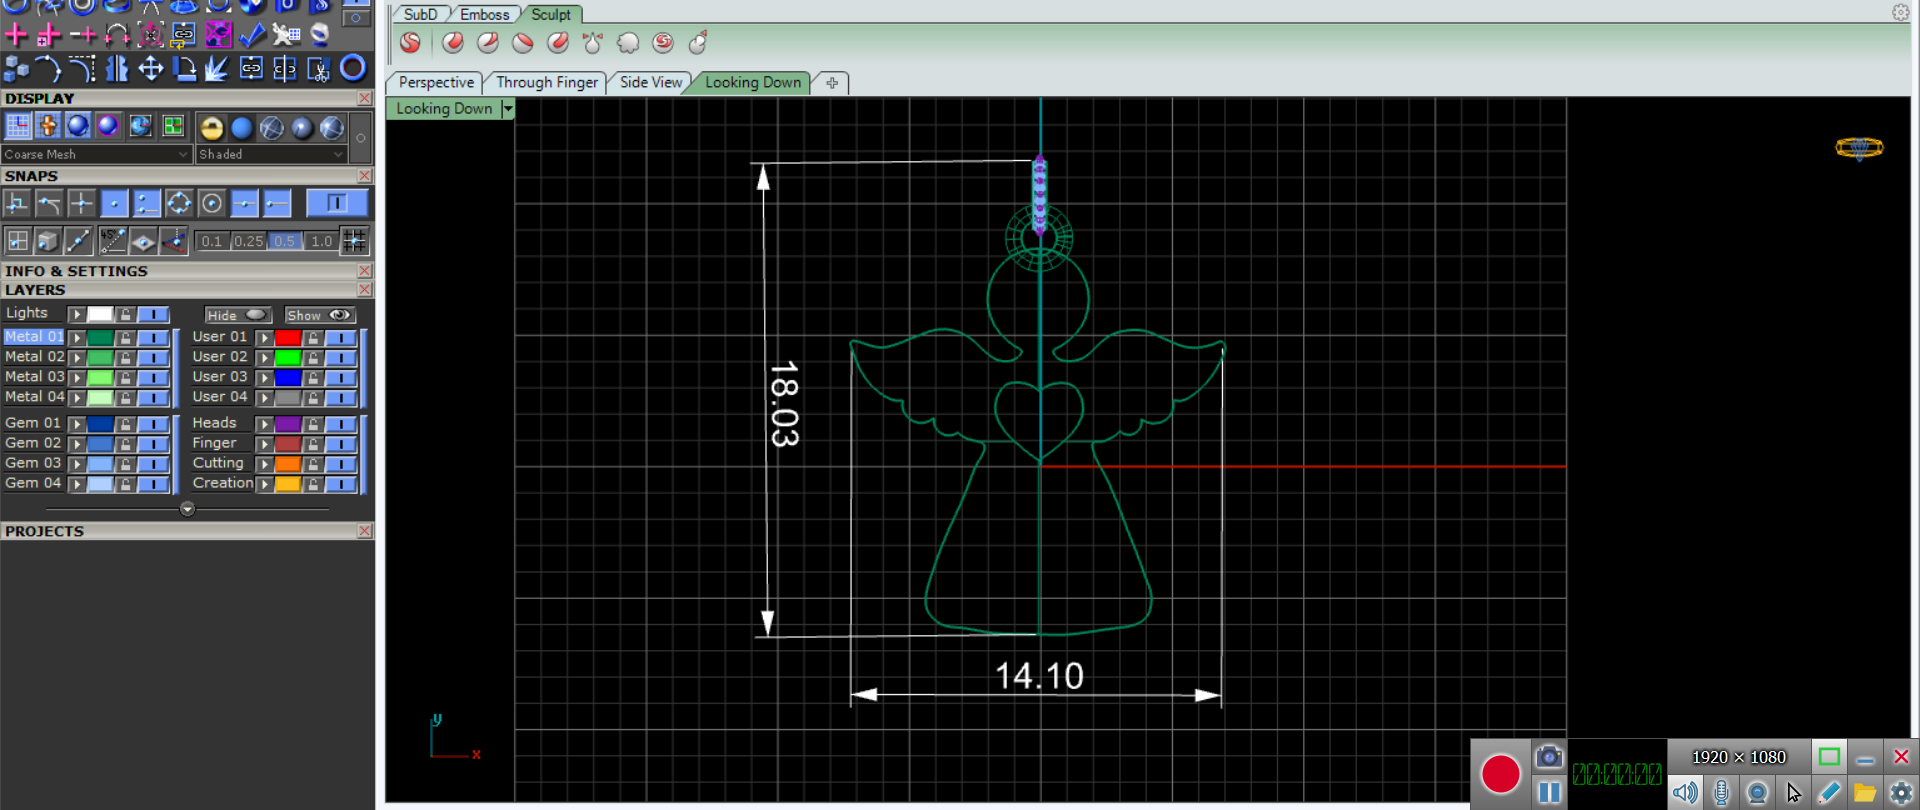Select the gold sphere render material icon

pos(211,127)
